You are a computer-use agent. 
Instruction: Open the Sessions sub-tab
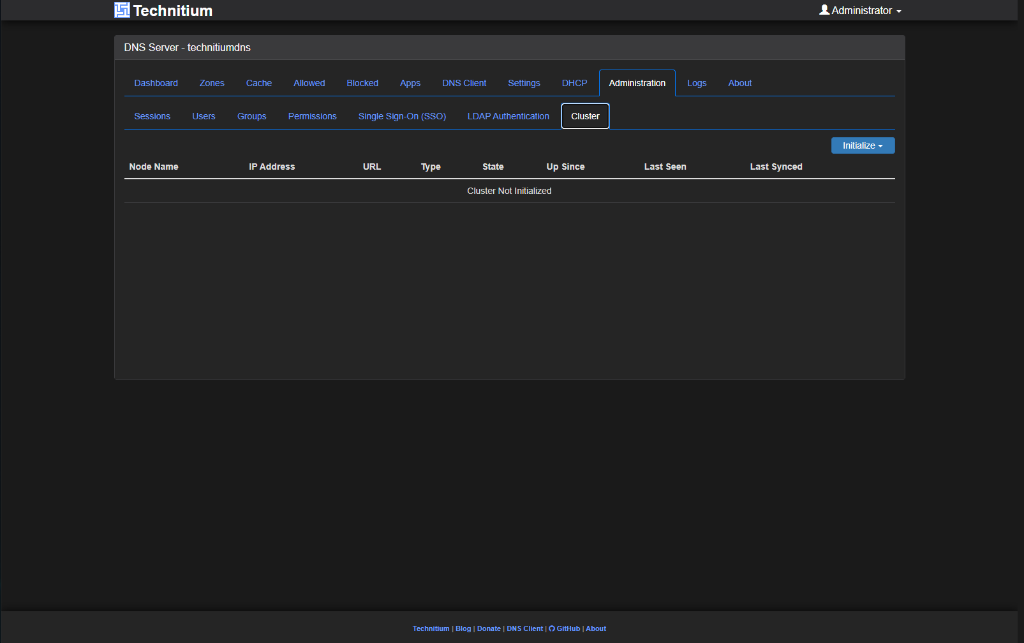[152, 116]
